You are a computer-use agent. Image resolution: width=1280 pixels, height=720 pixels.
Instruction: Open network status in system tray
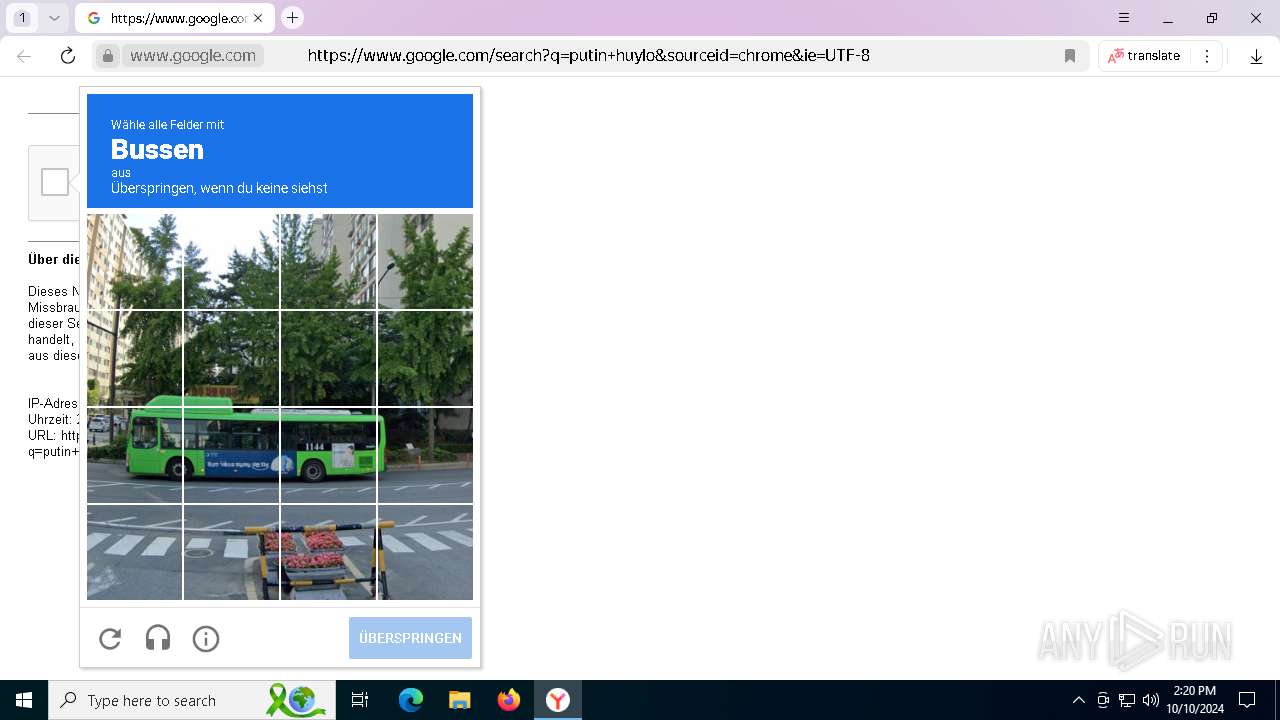1127,700
